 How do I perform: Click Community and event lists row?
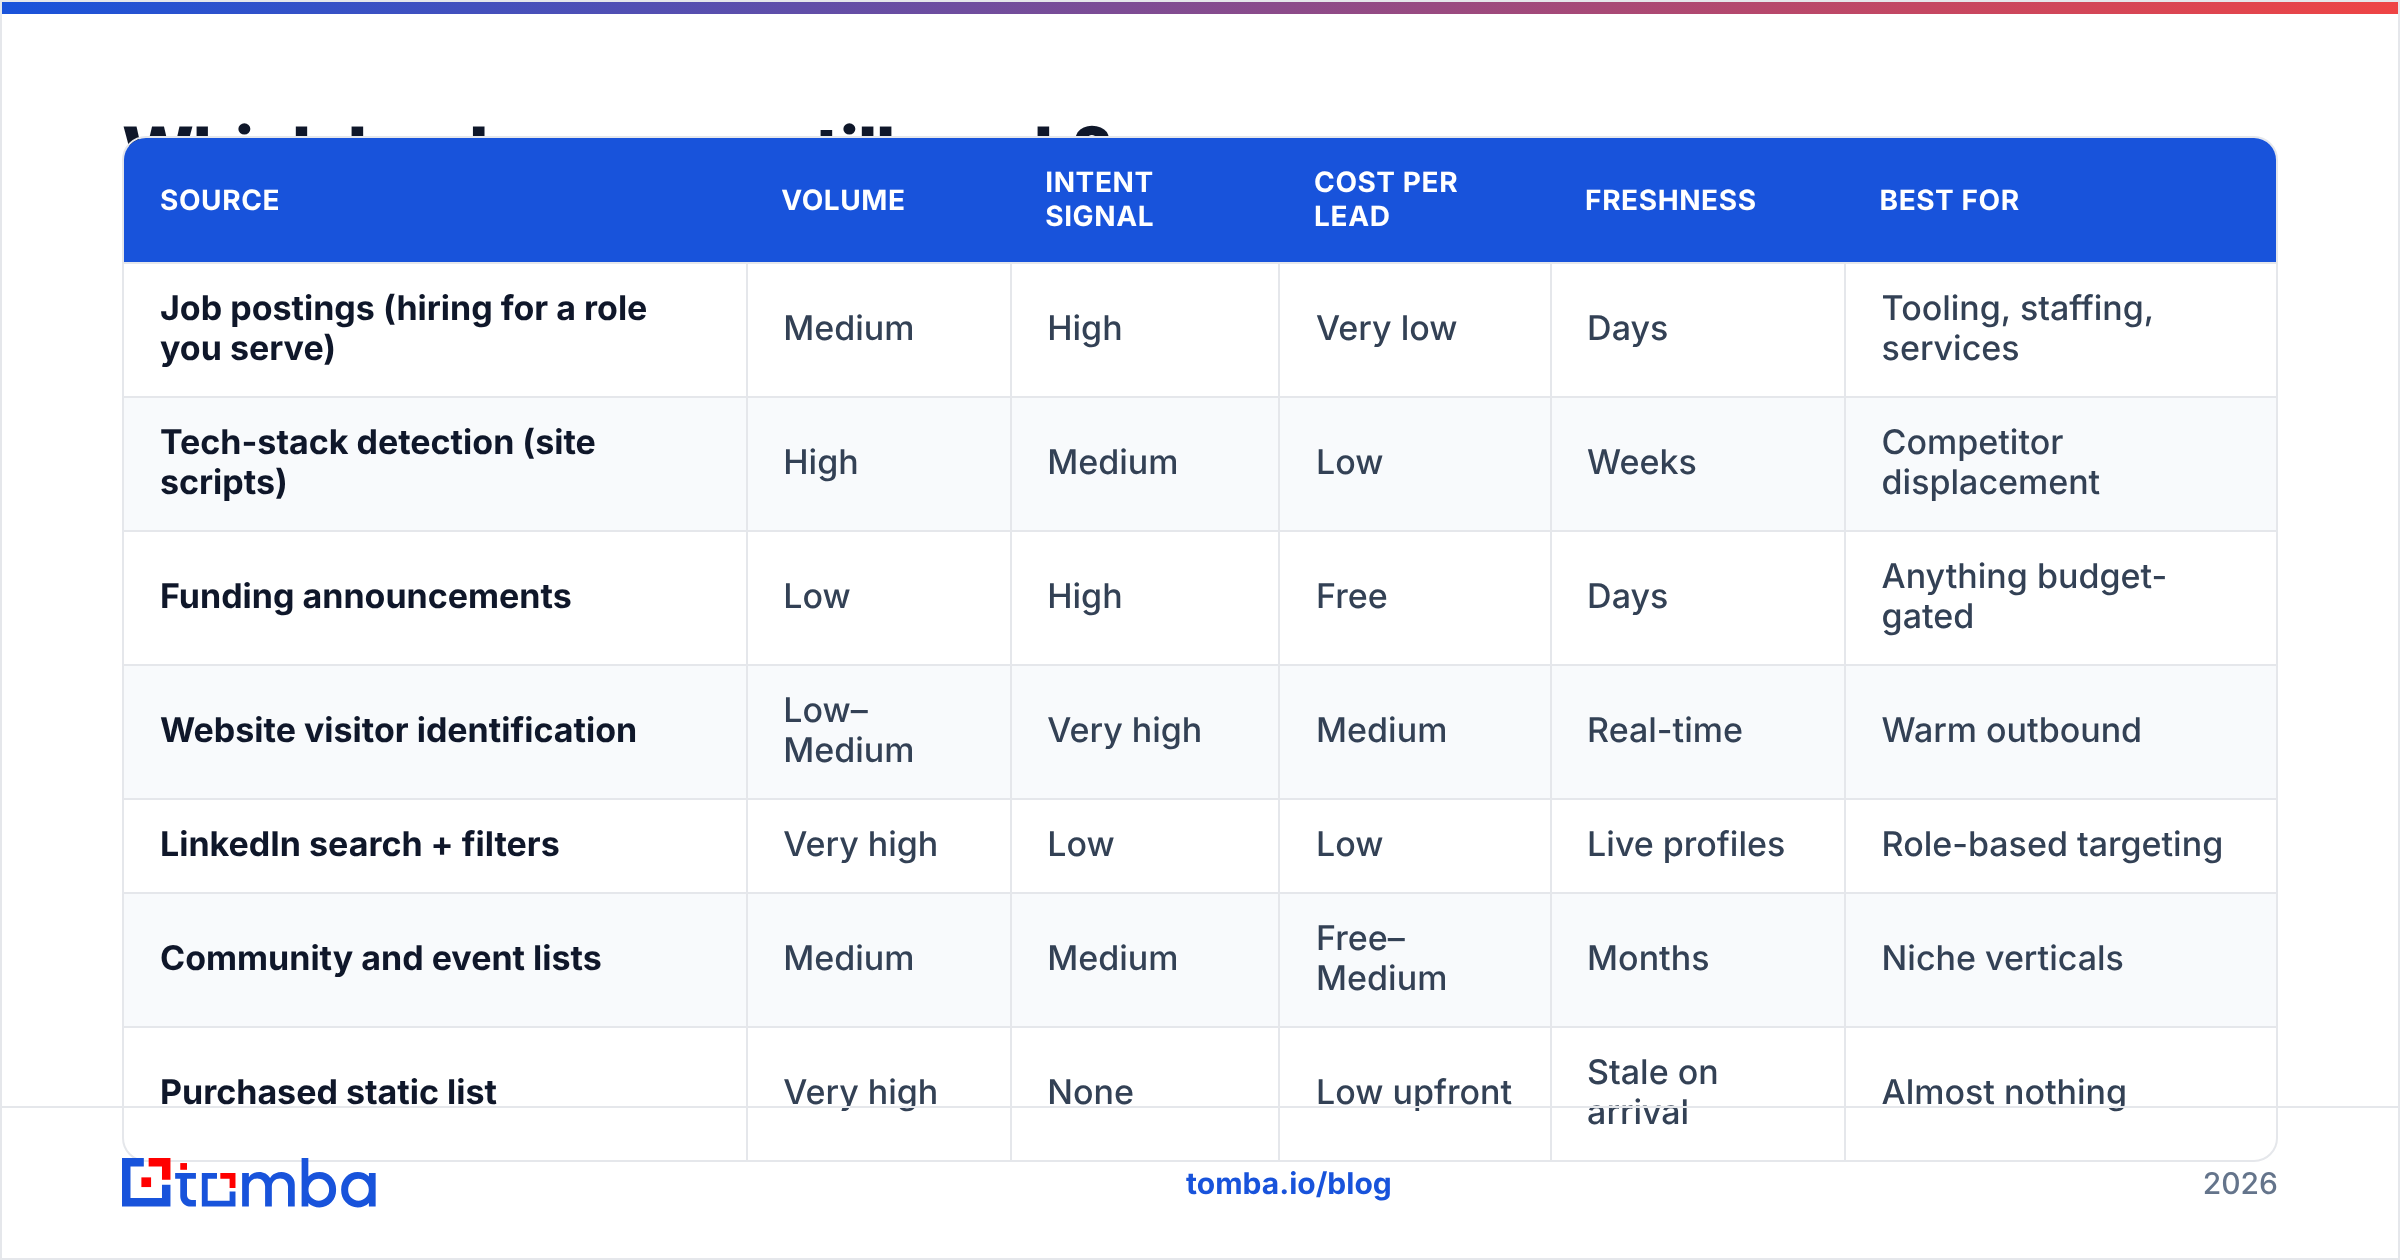click(1200, 960)
